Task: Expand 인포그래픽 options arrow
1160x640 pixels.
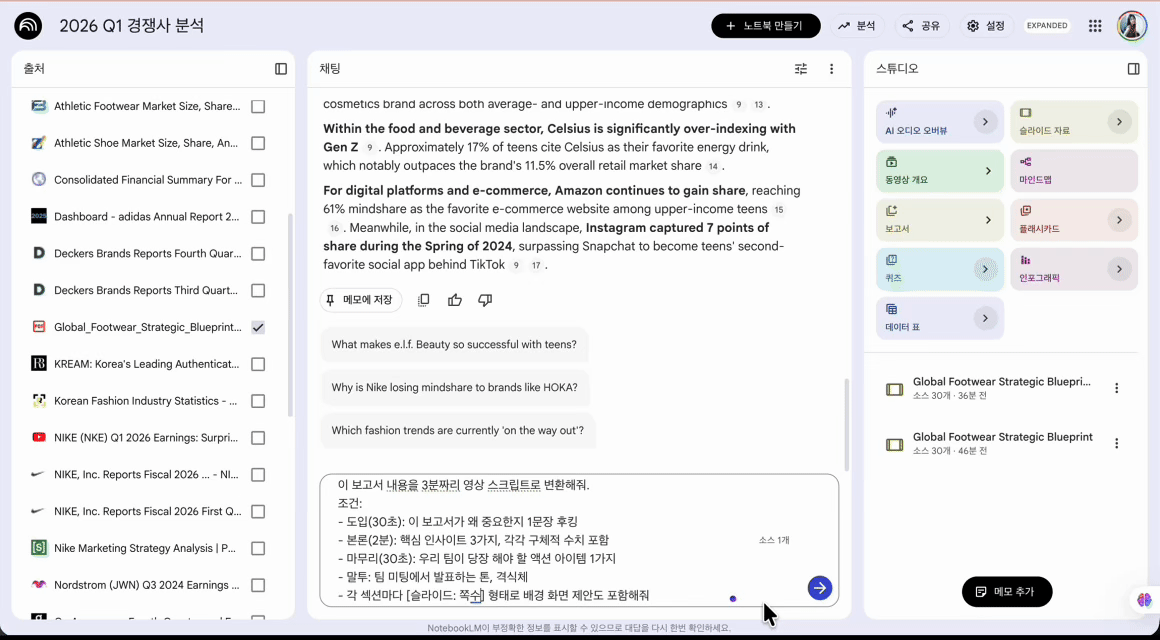Action: tap(1119, 269)
